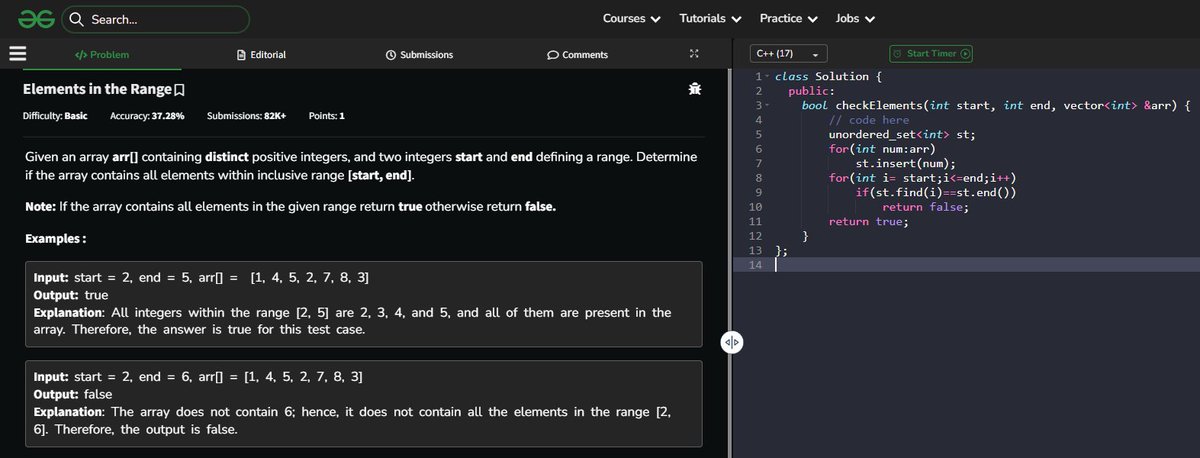Click the 'Points: 1' text

[327, 116]
